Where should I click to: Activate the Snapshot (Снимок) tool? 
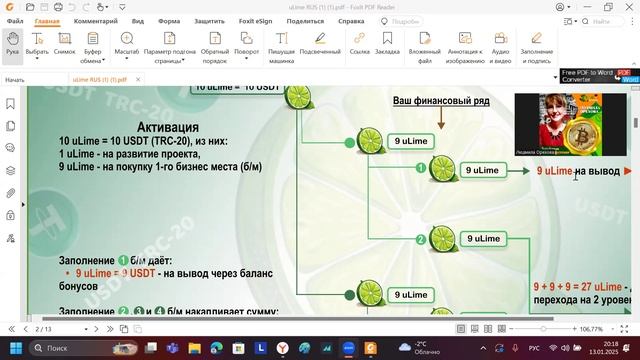pos(64,43)
